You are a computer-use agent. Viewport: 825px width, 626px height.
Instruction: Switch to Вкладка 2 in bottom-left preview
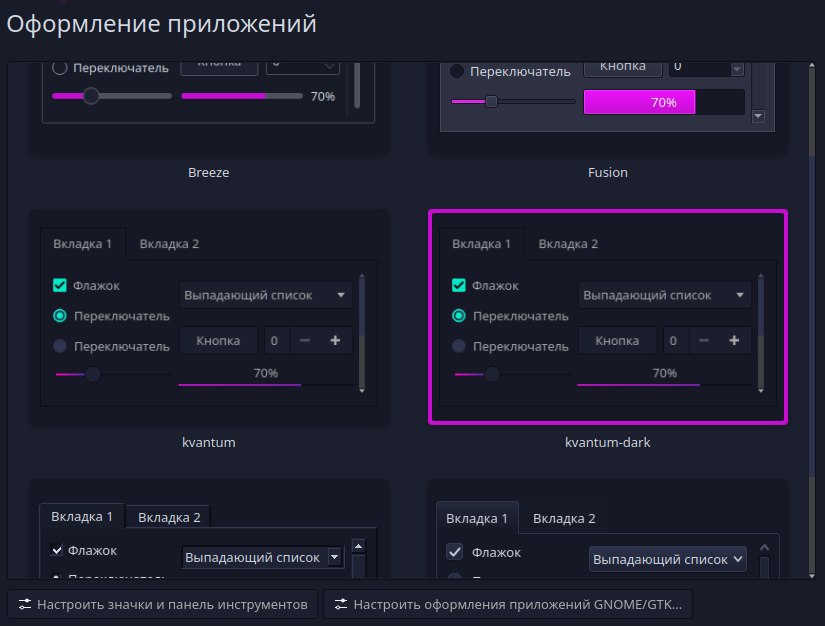169,517
